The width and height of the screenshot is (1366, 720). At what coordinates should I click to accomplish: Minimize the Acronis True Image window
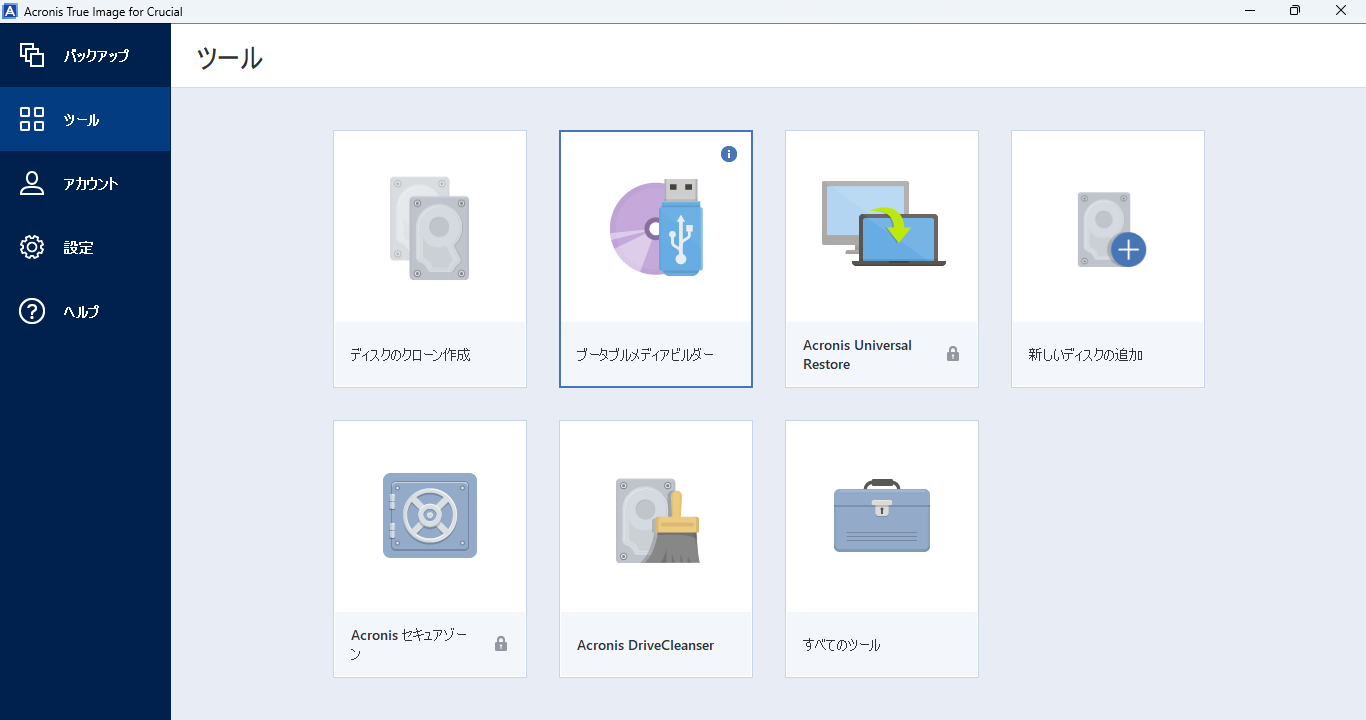pyautogui.click(x=1250, y=11)
